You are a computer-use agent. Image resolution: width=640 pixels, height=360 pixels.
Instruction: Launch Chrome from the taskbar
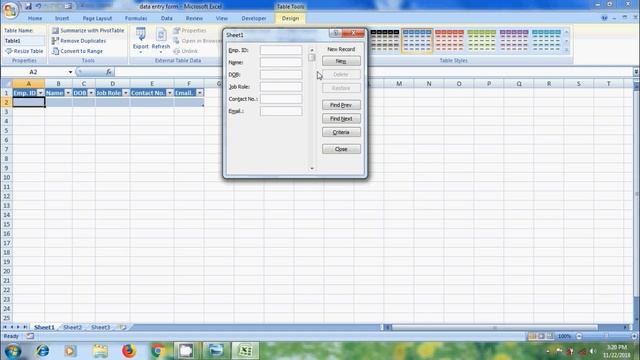pos(158,351)
